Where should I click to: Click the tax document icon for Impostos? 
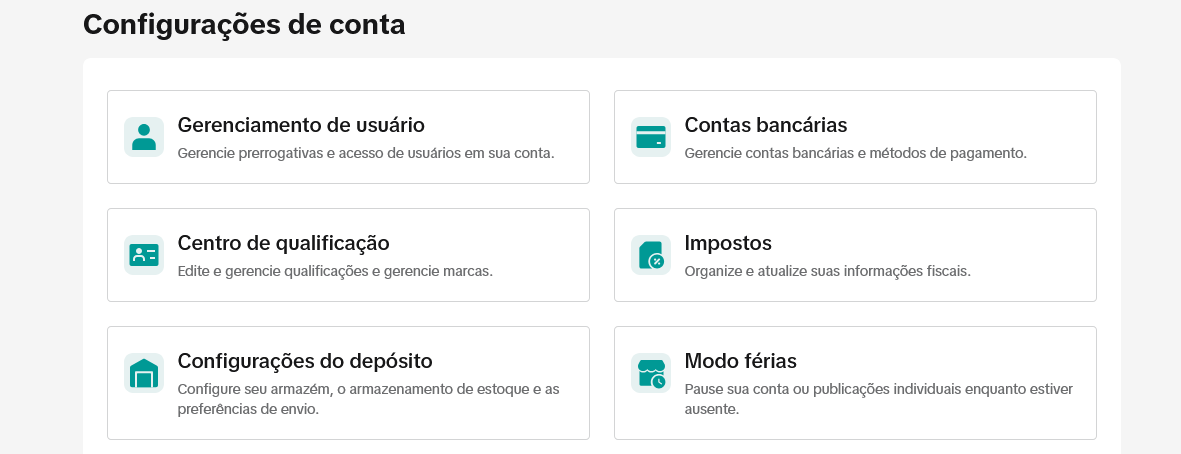point(651,255)
